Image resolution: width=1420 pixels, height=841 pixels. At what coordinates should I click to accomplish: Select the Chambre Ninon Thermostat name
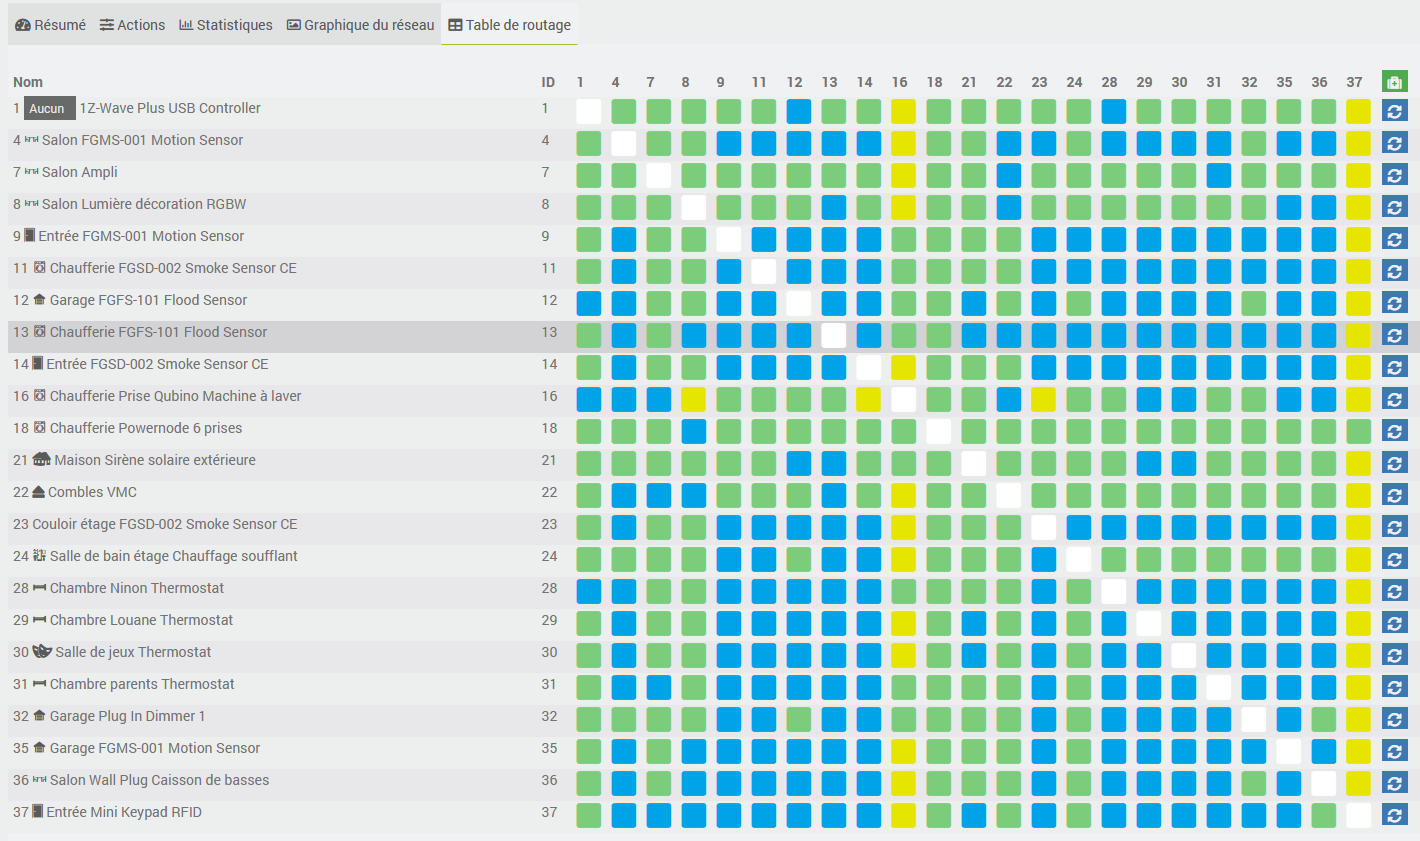(x=137, y=588)
